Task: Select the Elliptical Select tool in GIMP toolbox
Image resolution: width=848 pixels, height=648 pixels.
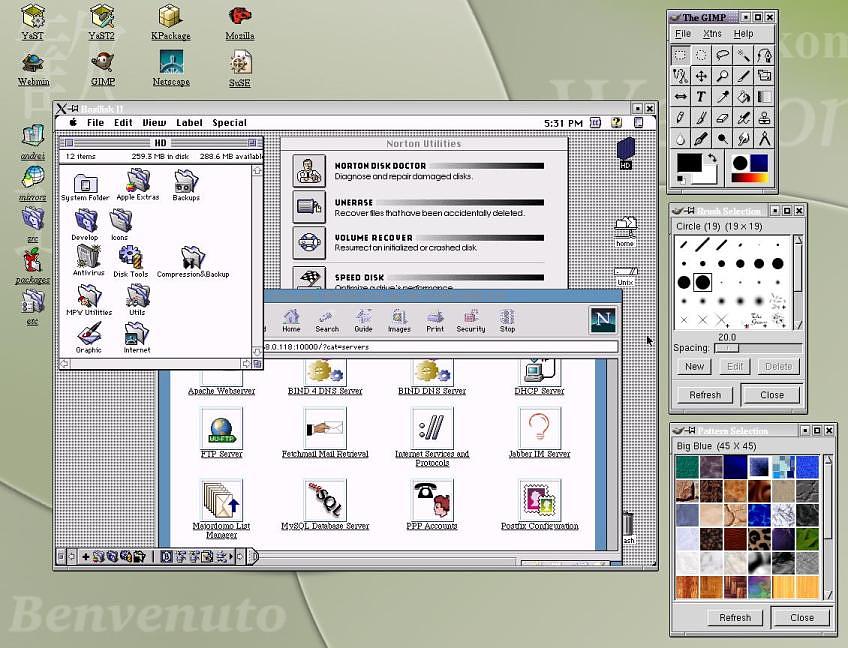Action: coord(701,55)
